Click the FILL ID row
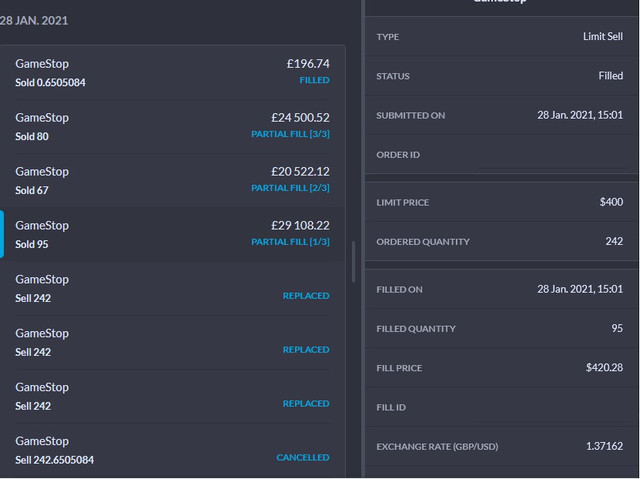Viewport: 640px width, 479px height. pyautogui.click(x=502, y=407)
